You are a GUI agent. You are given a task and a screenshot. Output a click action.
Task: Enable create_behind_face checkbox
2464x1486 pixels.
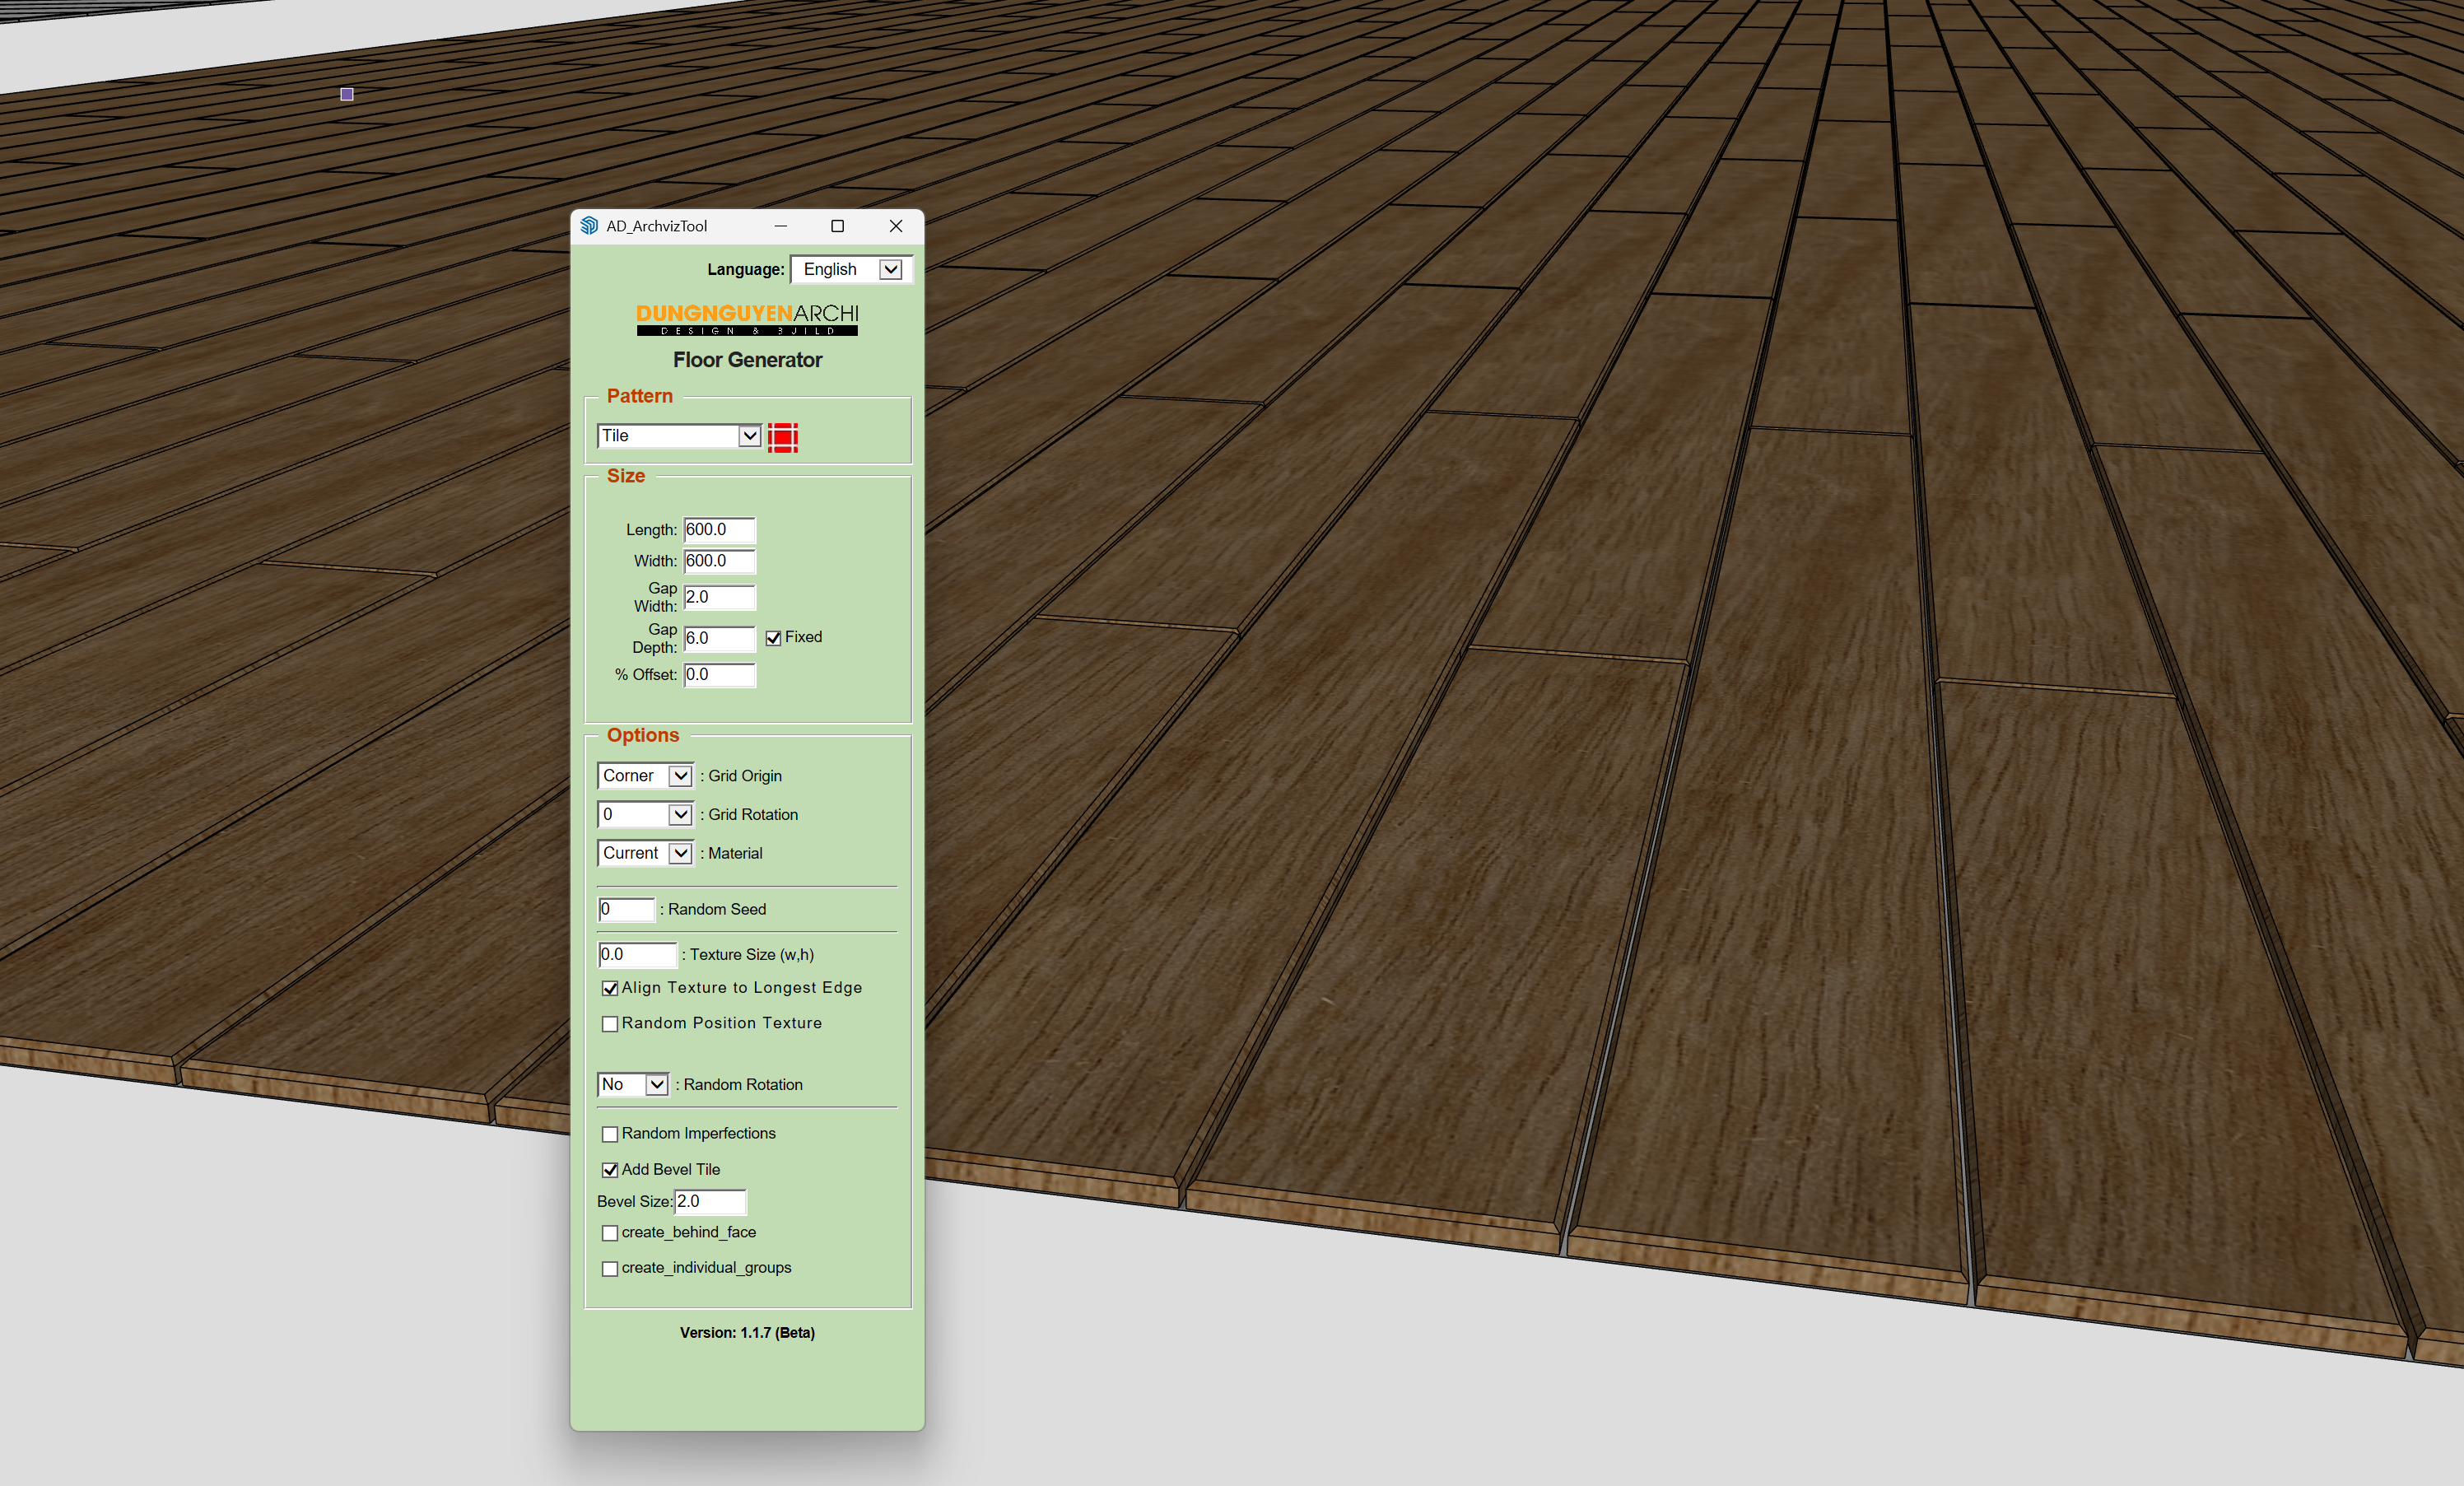pos(610,1233)
